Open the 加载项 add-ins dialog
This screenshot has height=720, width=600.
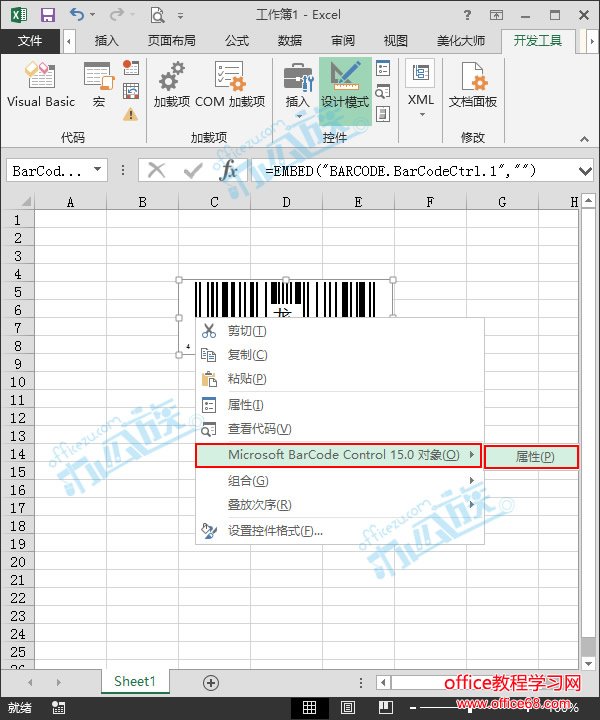click(172, 85)
